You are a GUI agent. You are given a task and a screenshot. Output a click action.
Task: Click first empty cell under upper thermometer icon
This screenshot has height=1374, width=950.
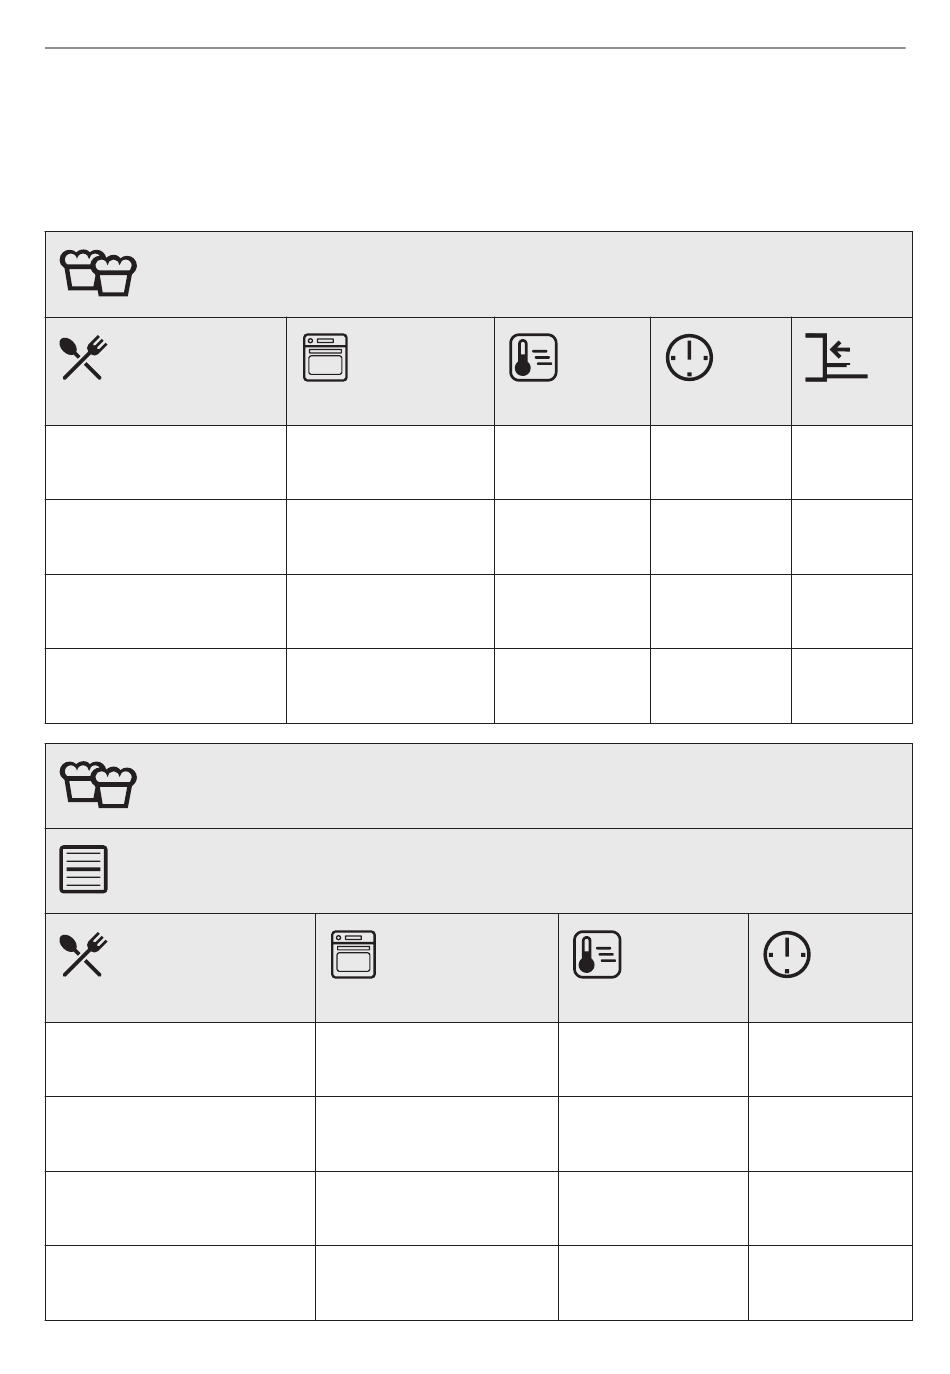(x=572, y=463)
